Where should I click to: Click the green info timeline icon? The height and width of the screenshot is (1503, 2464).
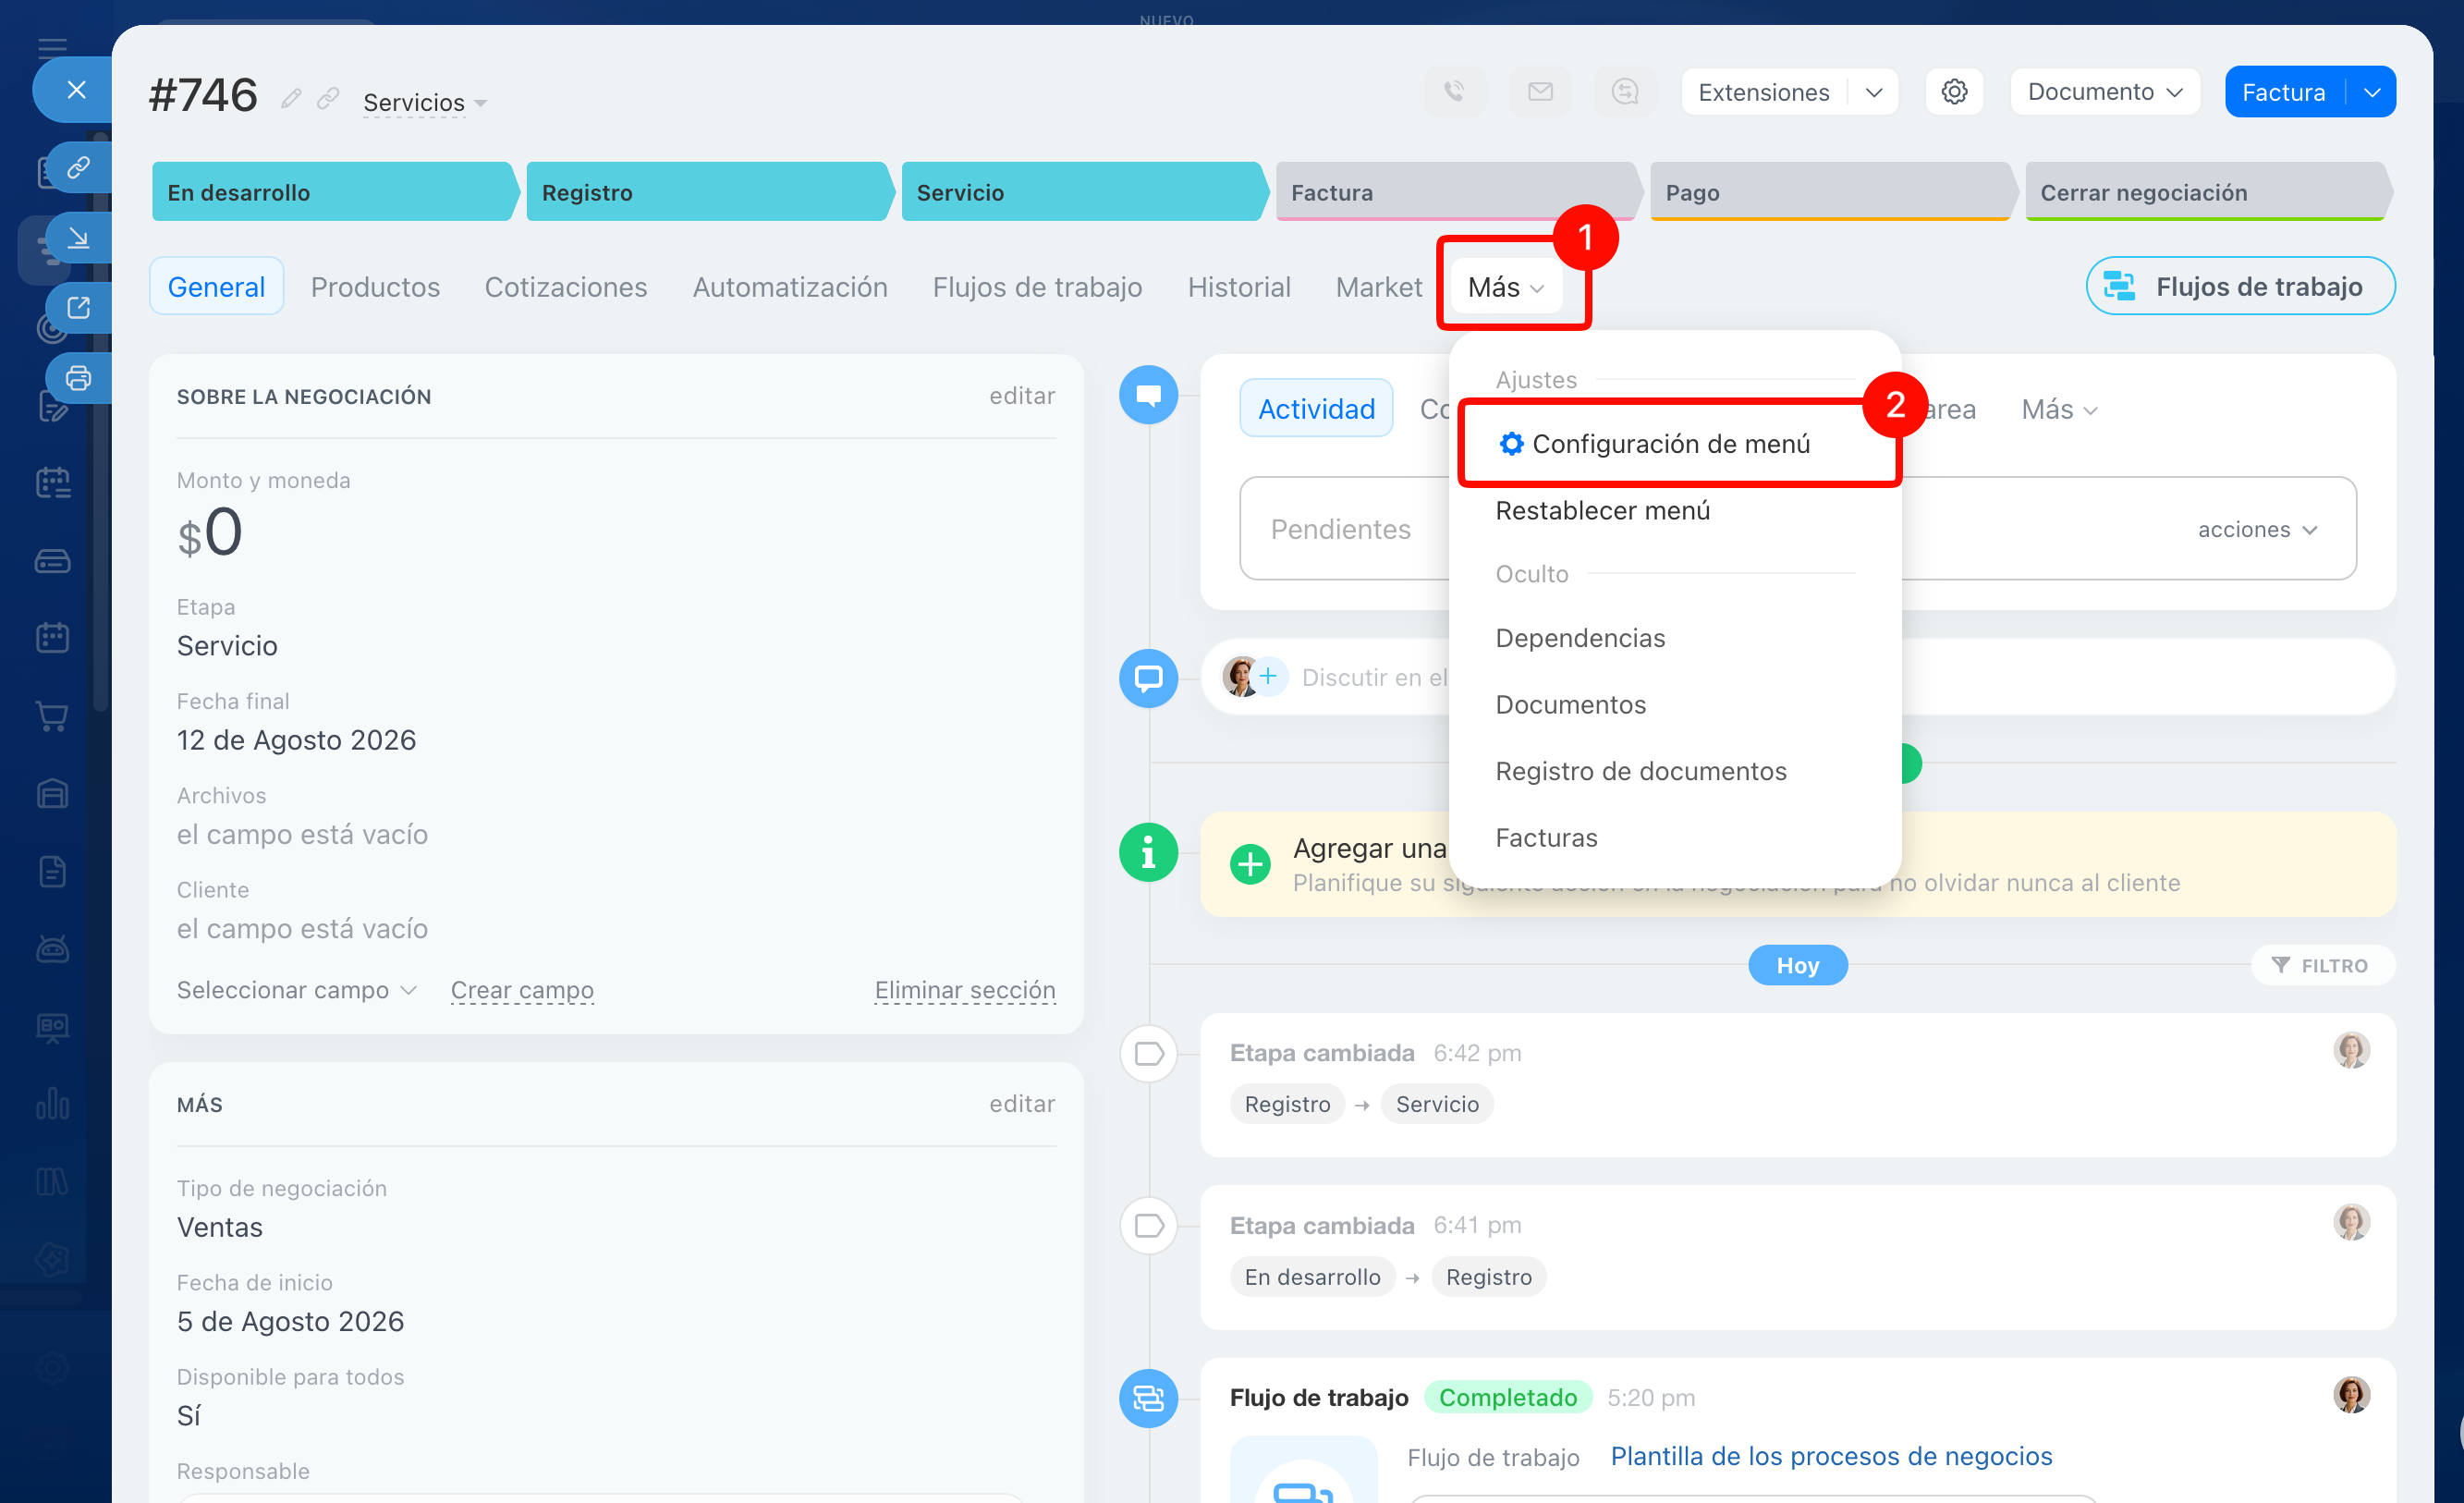[x=1148, y=852]
